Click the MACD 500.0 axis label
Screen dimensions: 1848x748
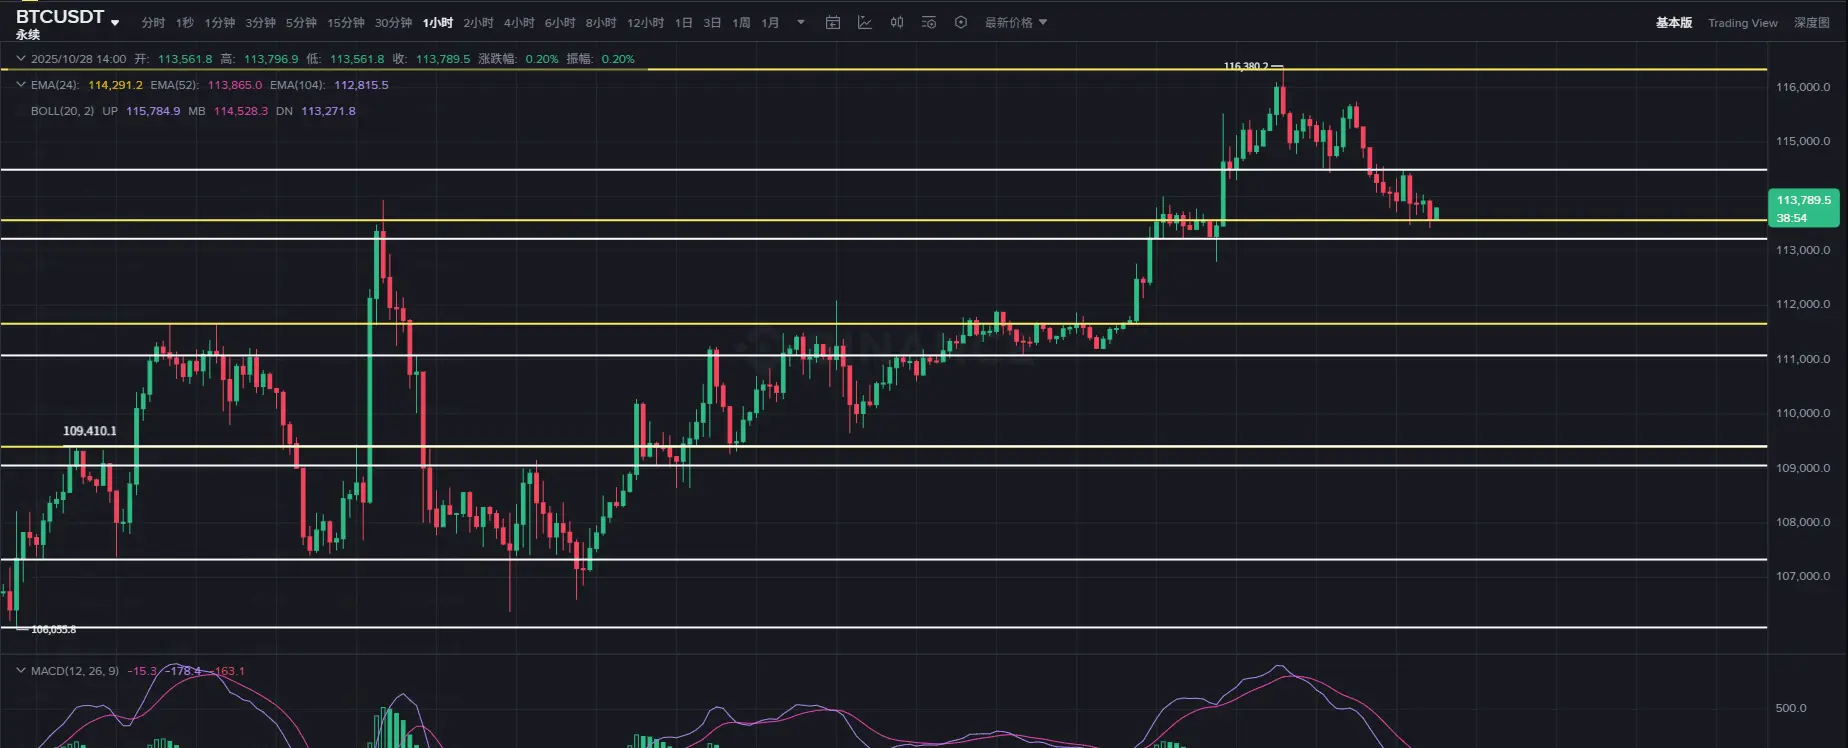coord(1791,708)
